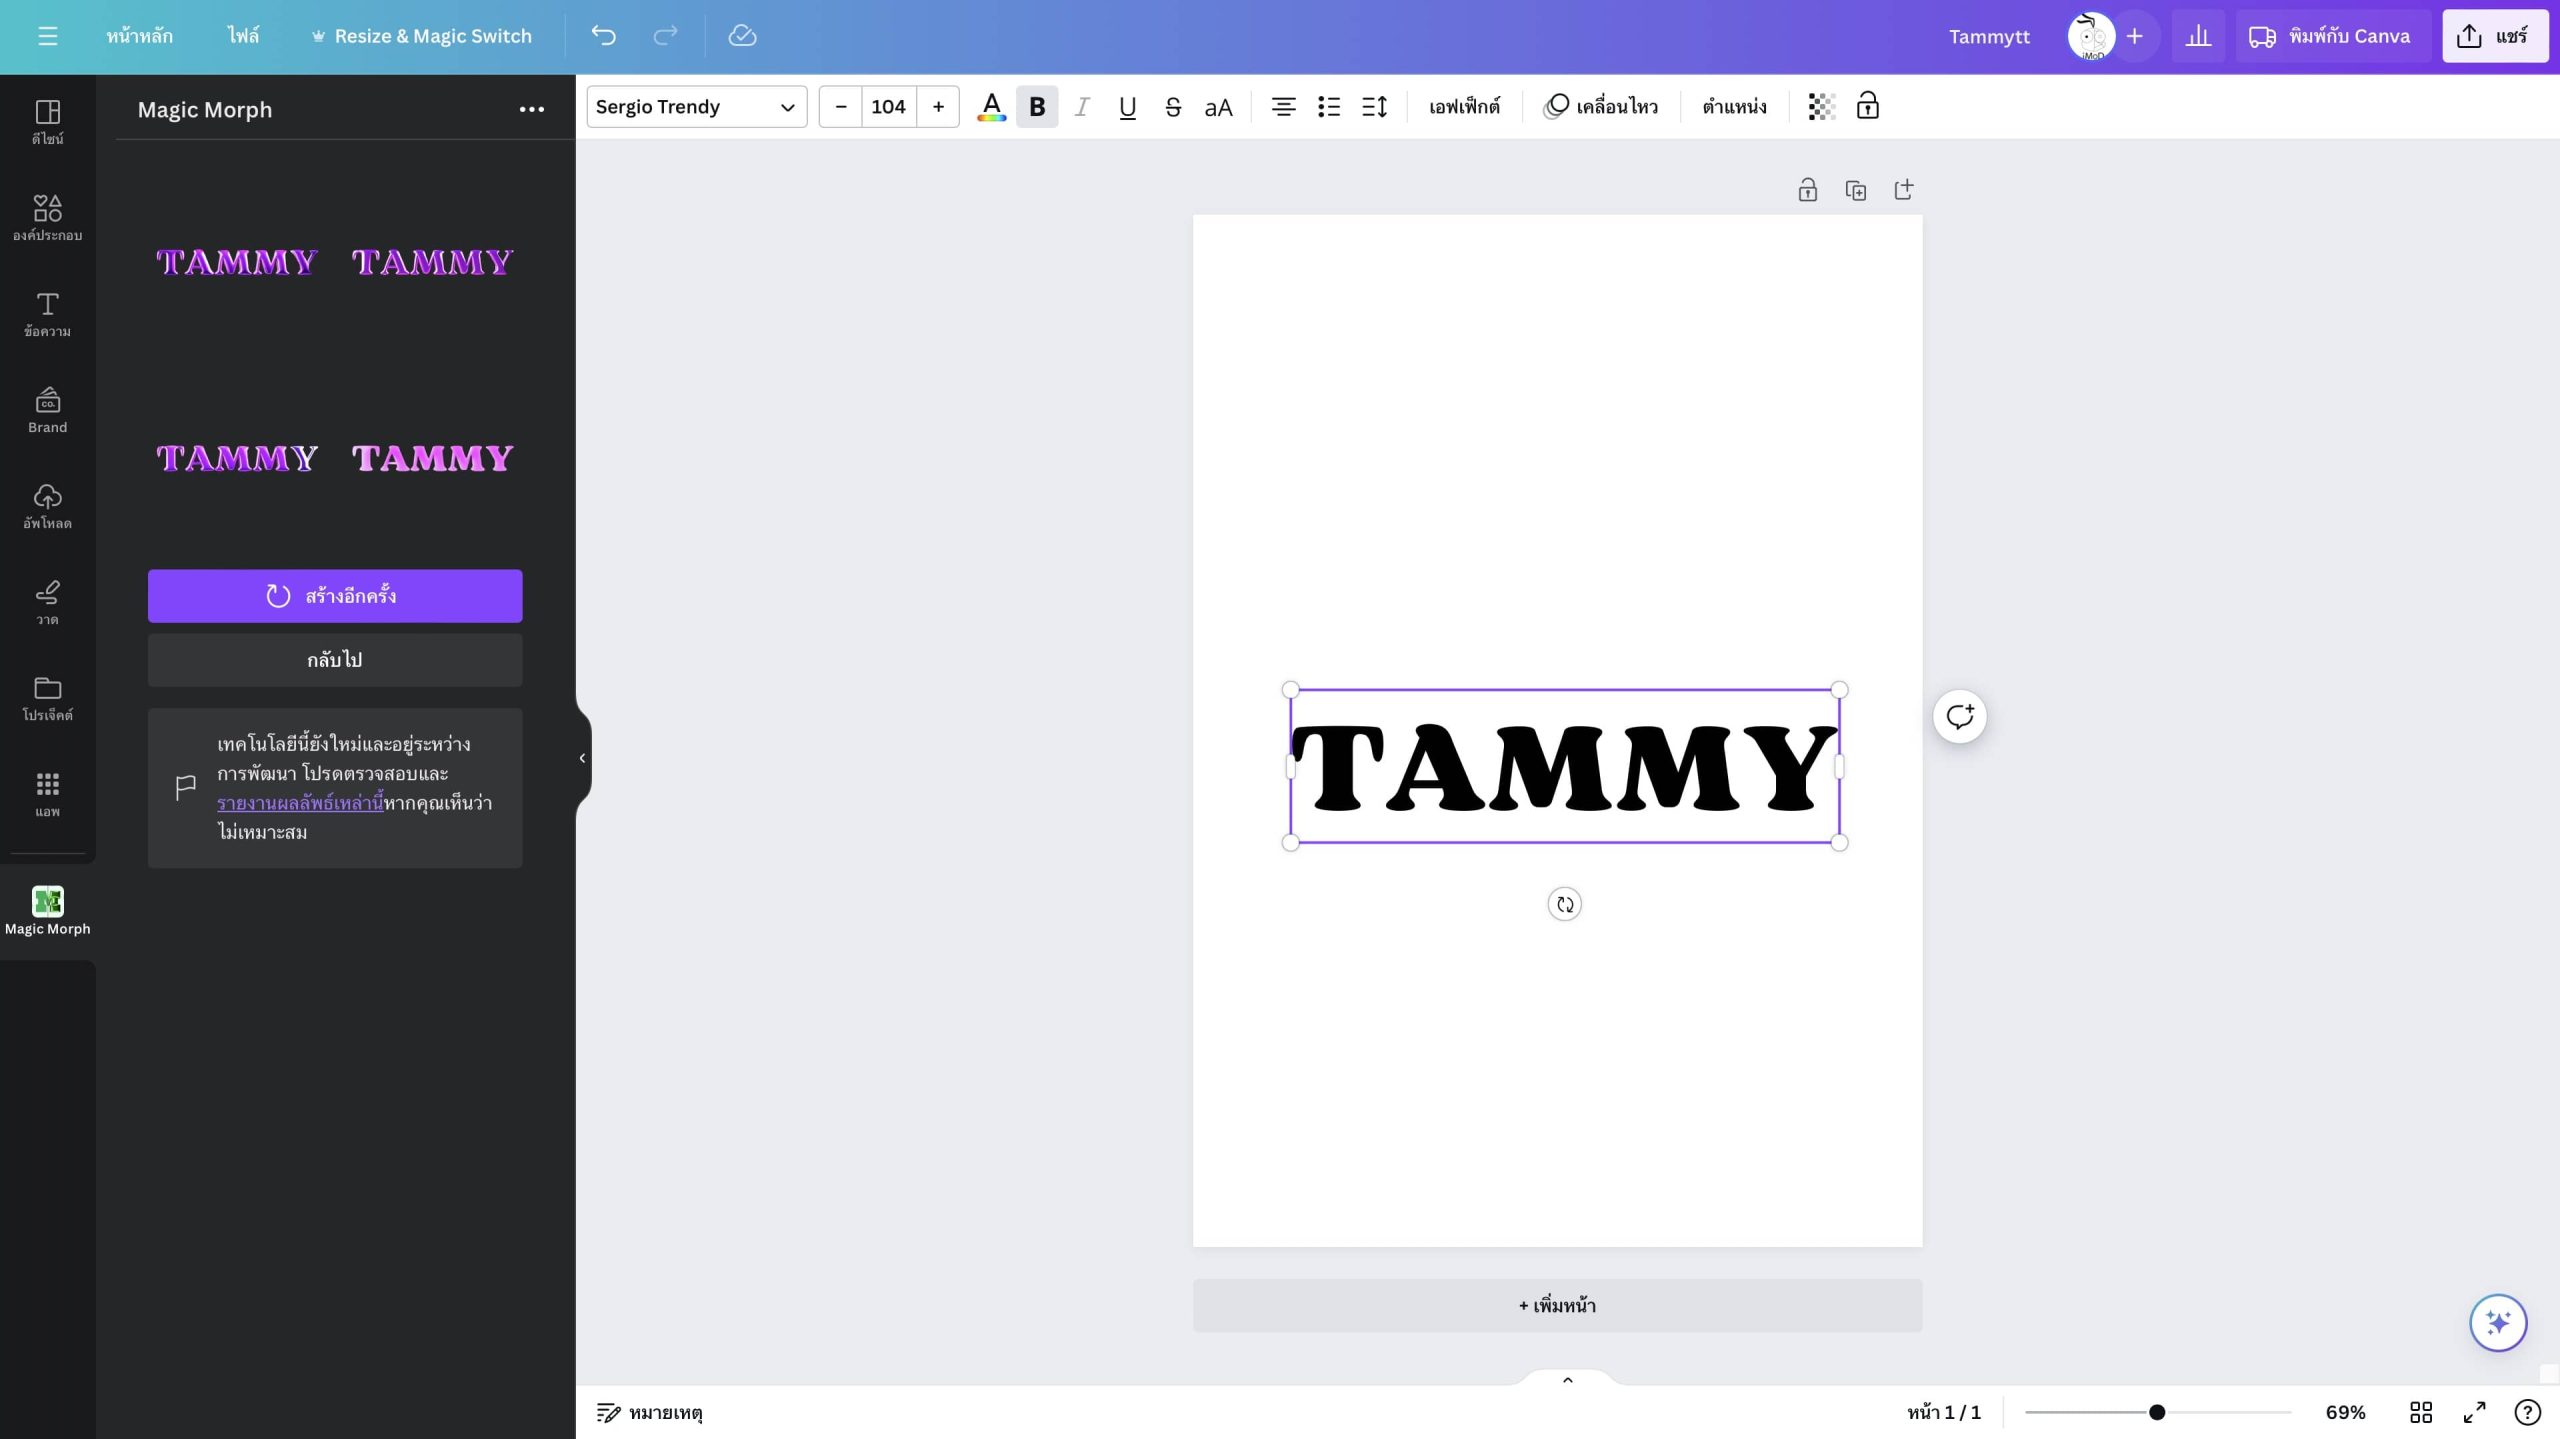The width and height of the screenshot is (2560, 1439).
Task: Select the bottom-right TAMMY morph thumbnail
Action: 432,458
